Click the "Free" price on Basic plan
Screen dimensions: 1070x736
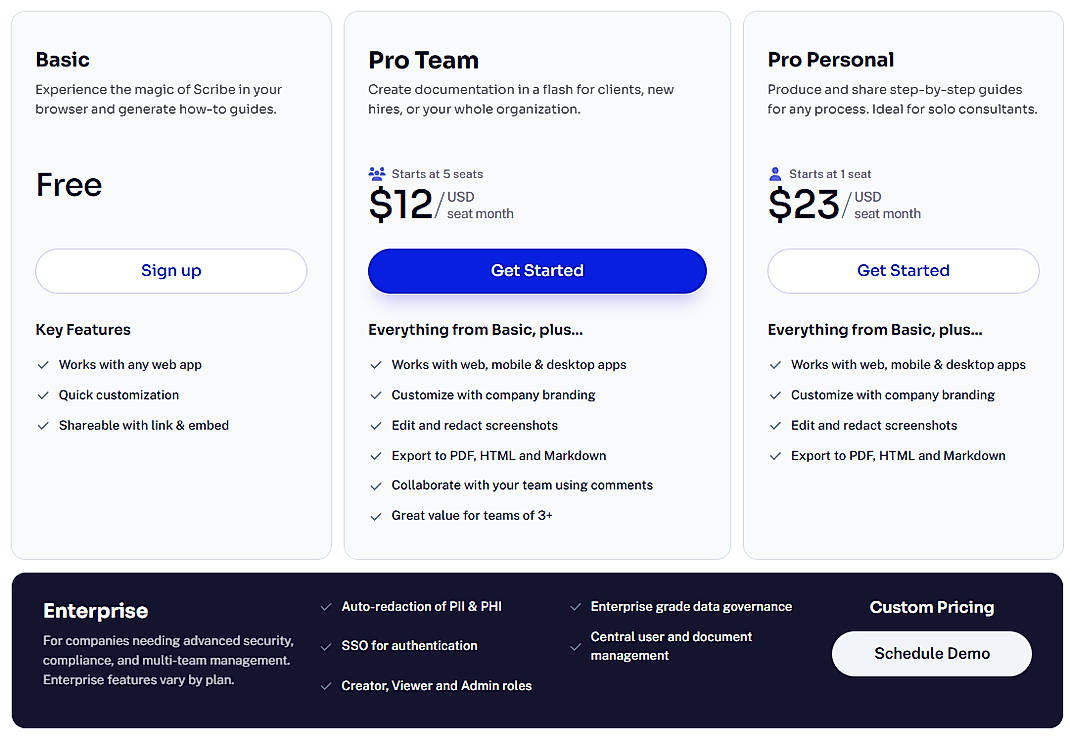pos(68,185)
